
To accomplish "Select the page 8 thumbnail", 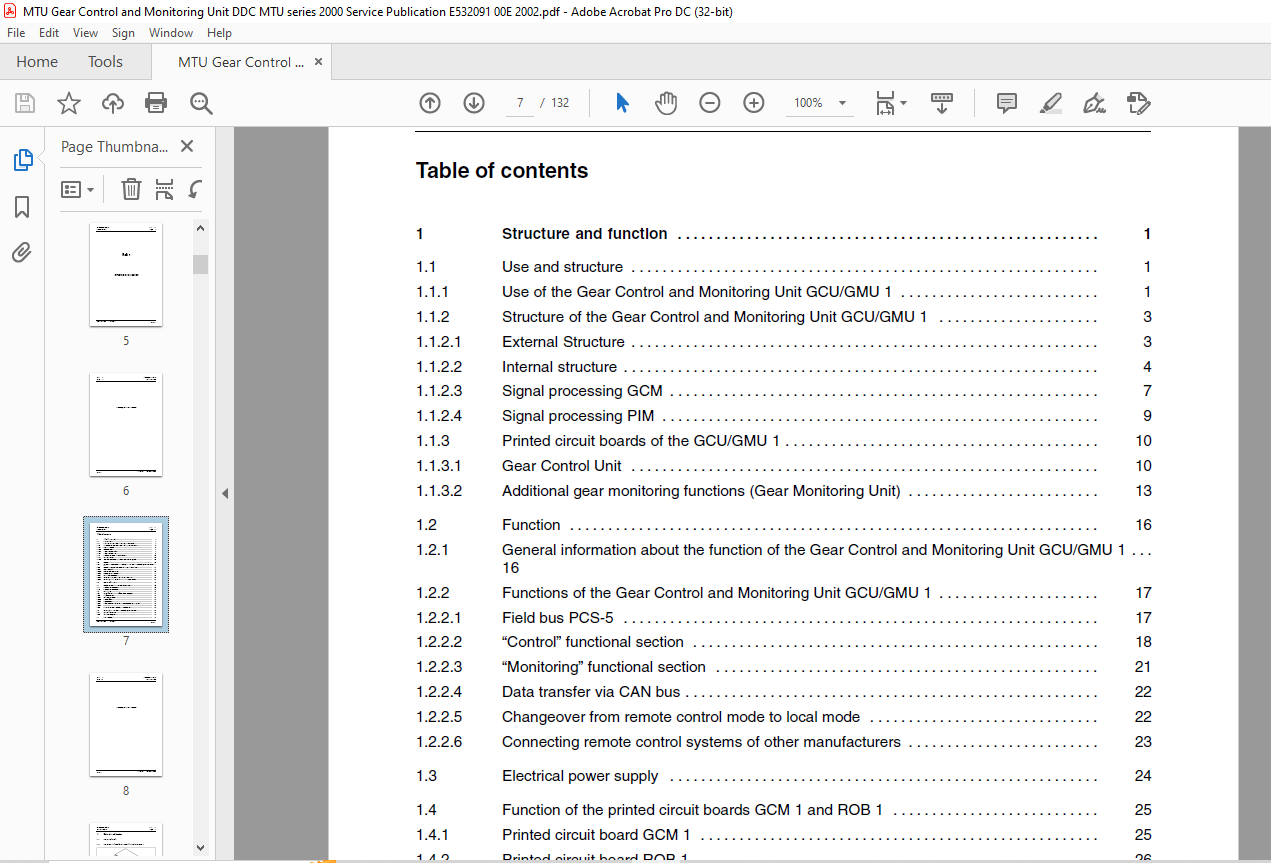I will (126, 725).
